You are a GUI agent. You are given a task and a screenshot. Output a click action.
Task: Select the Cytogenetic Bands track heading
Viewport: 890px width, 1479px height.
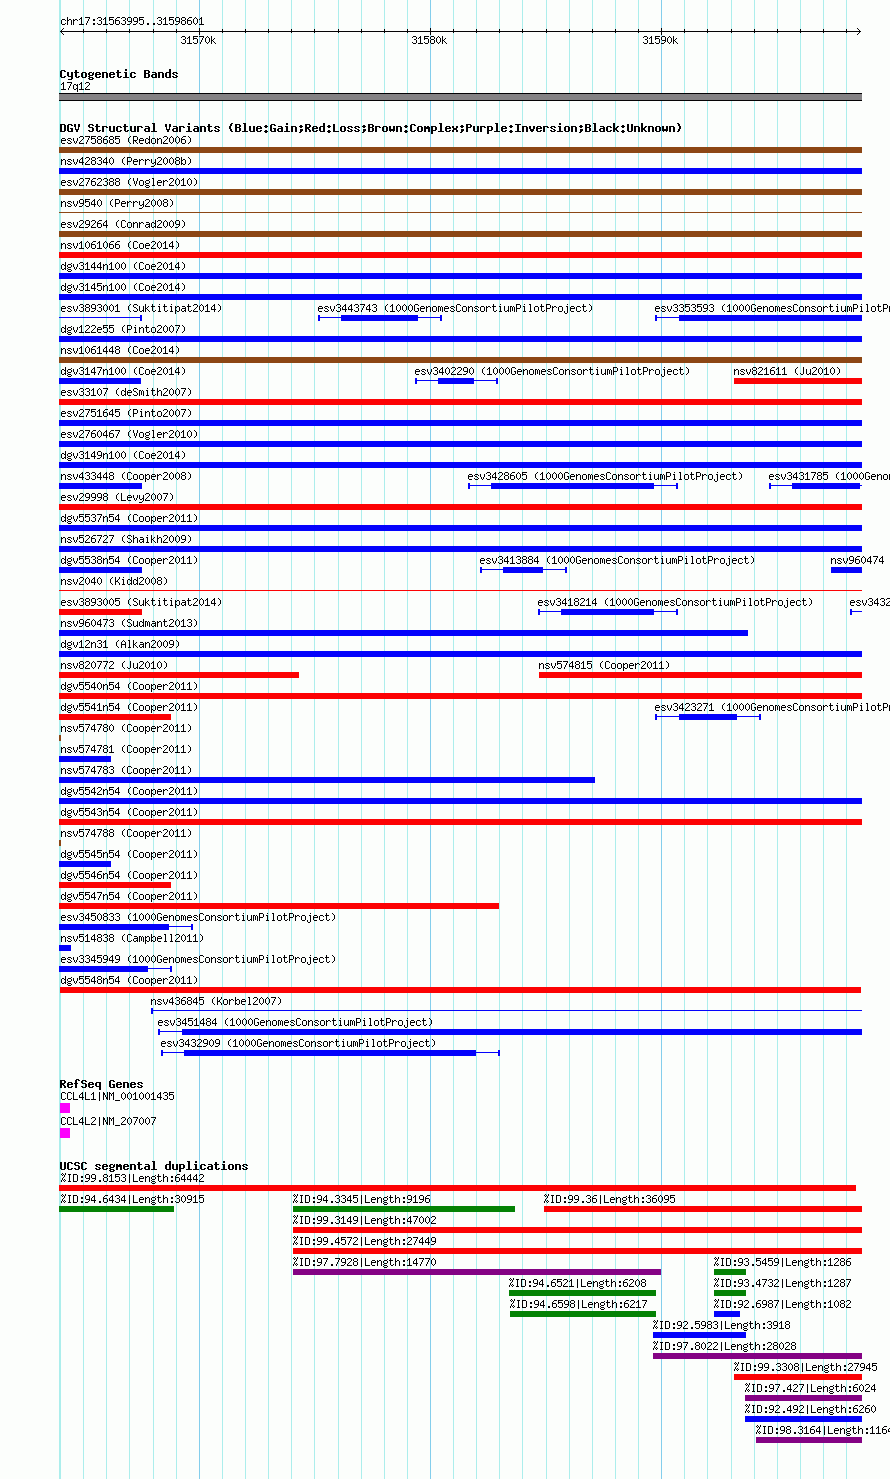pyautogui.click(x=119, y=74)
